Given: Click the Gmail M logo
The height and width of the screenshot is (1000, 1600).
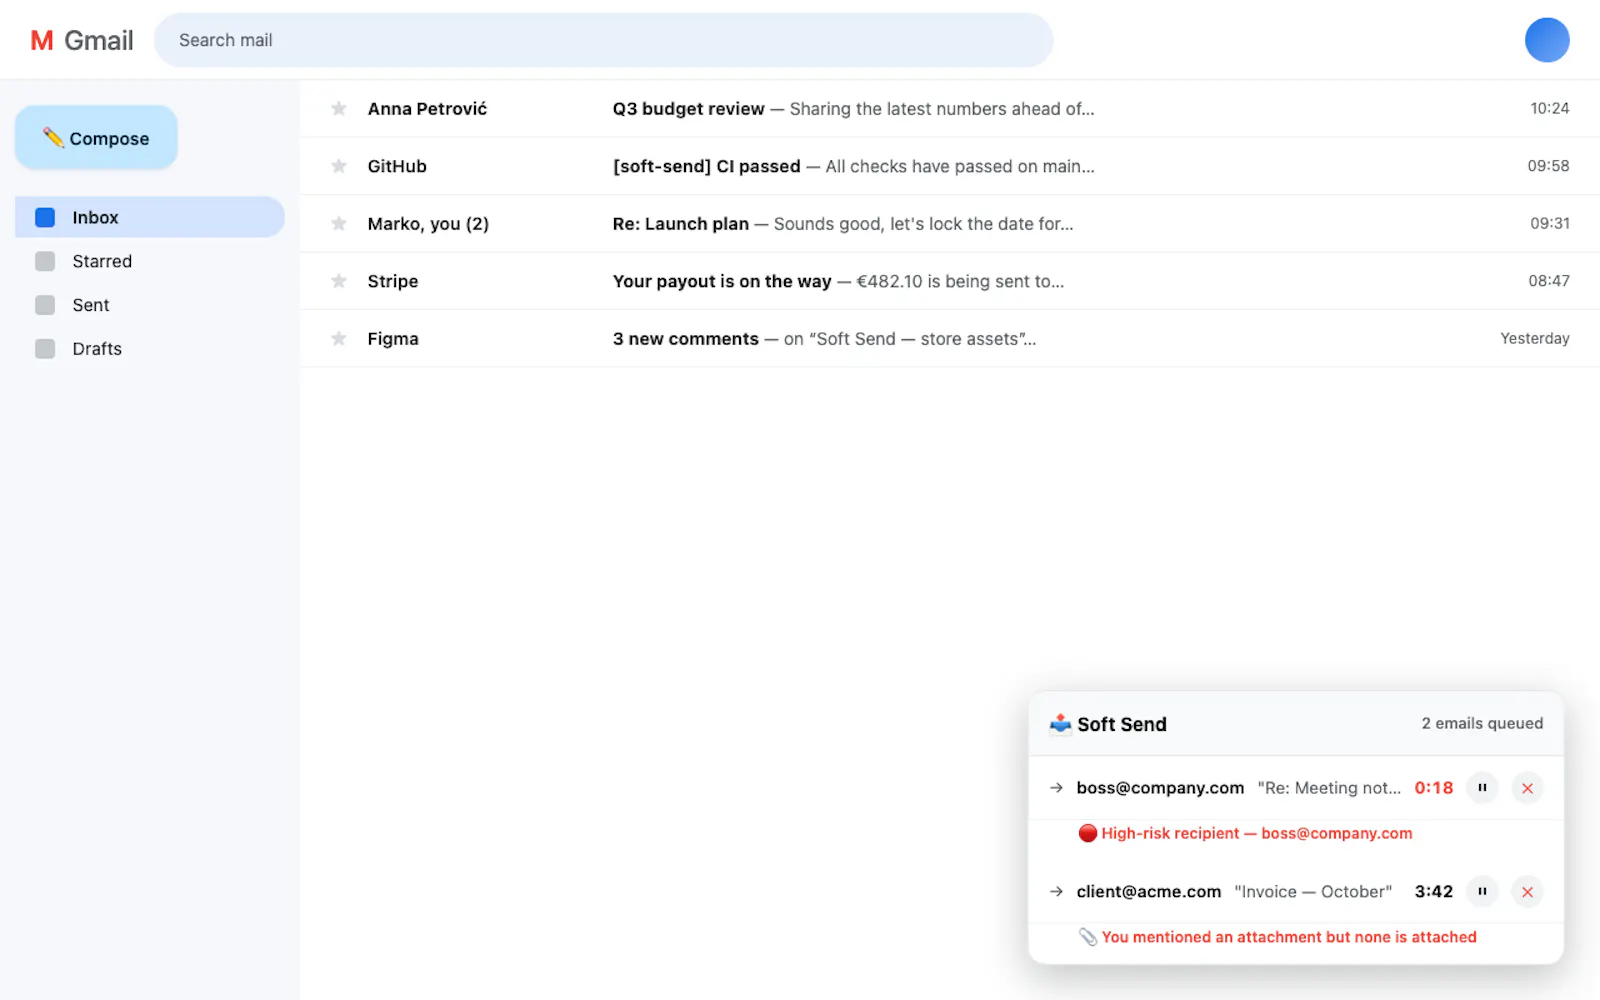Looking at the screenshot, I should pyautogui.click(x=42, y=40).
